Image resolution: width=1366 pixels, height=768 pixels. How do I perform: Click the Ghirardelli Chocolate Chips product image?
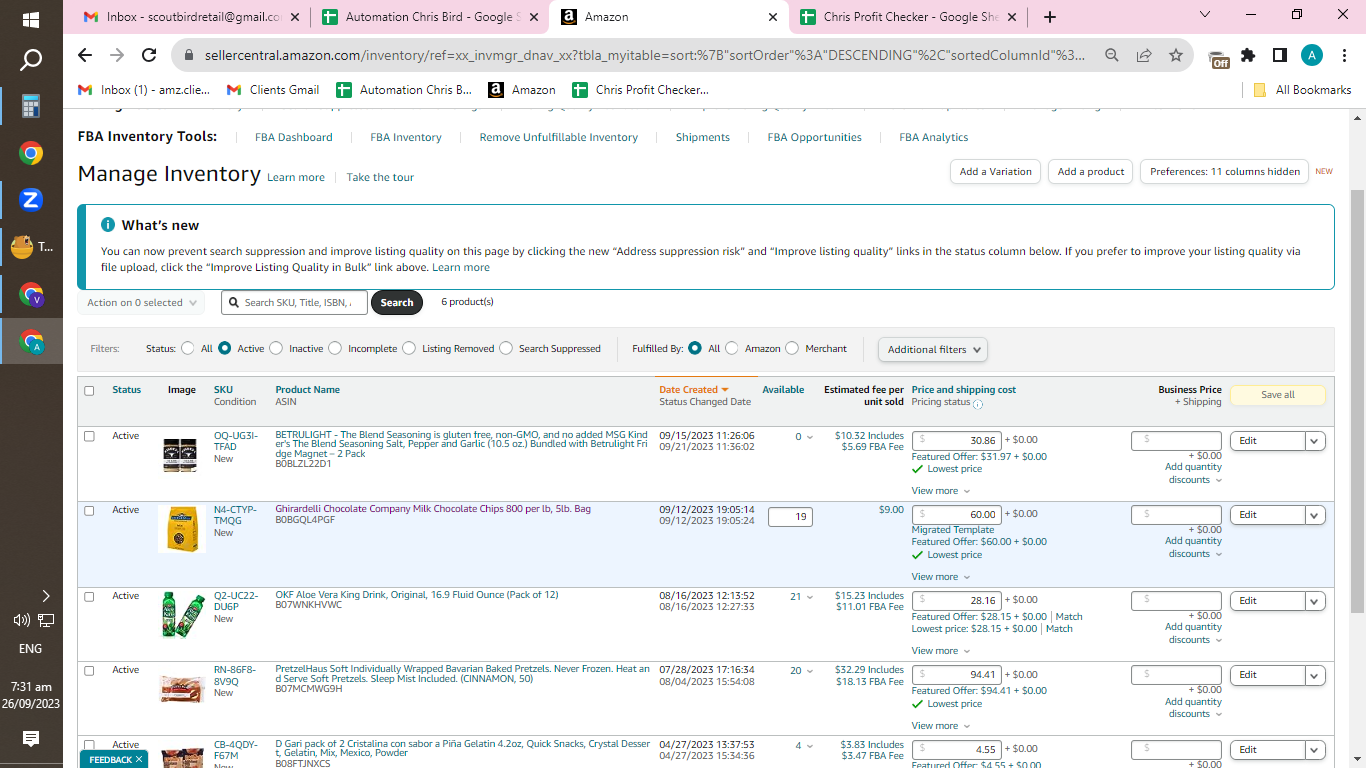tap(181, 529)
